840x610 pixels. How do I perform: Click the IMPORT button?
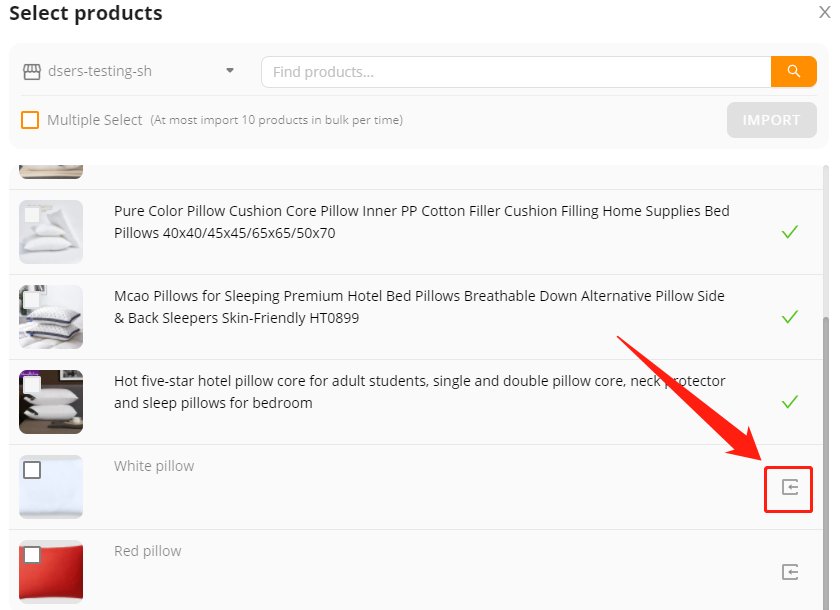point(771,120)
